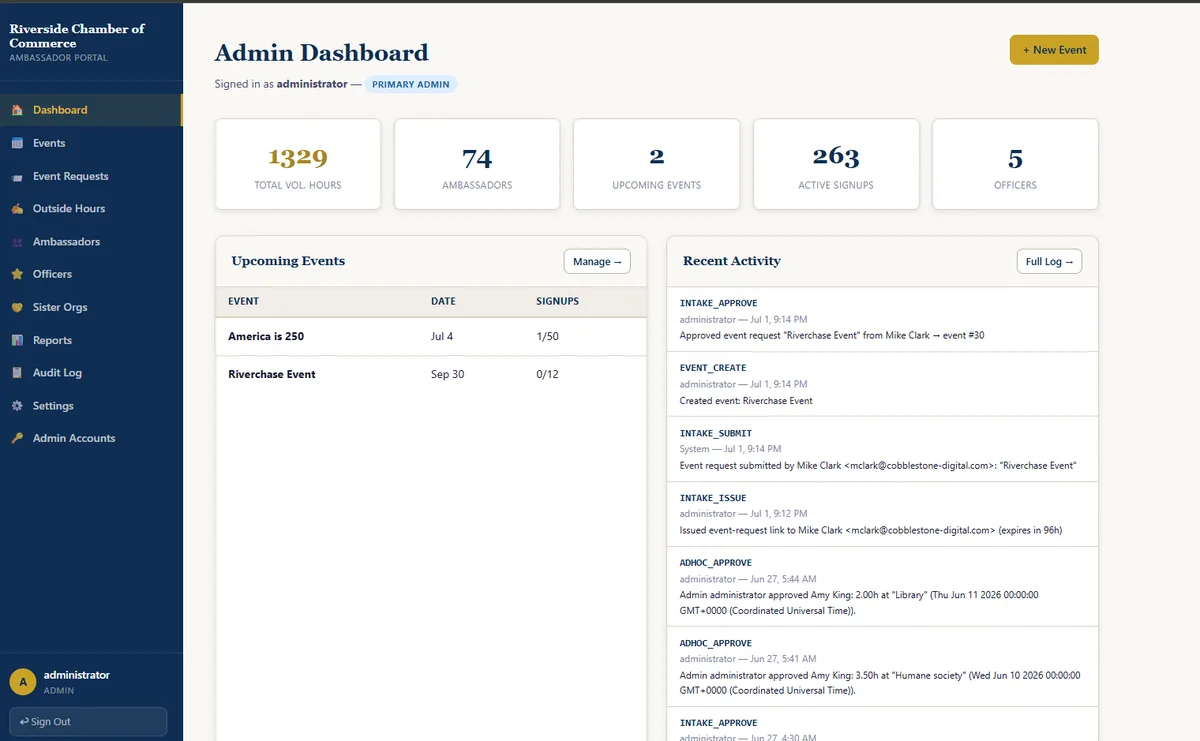Click the Admin Accounts key icon

(x=17, y=438)
